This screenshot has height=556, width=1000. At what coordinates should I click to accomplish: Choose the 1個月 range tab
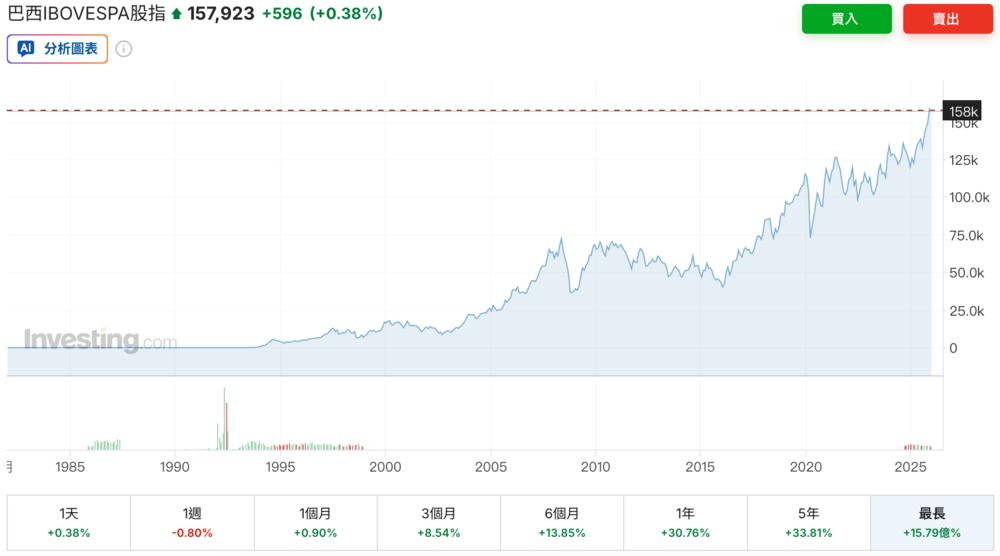315,522
